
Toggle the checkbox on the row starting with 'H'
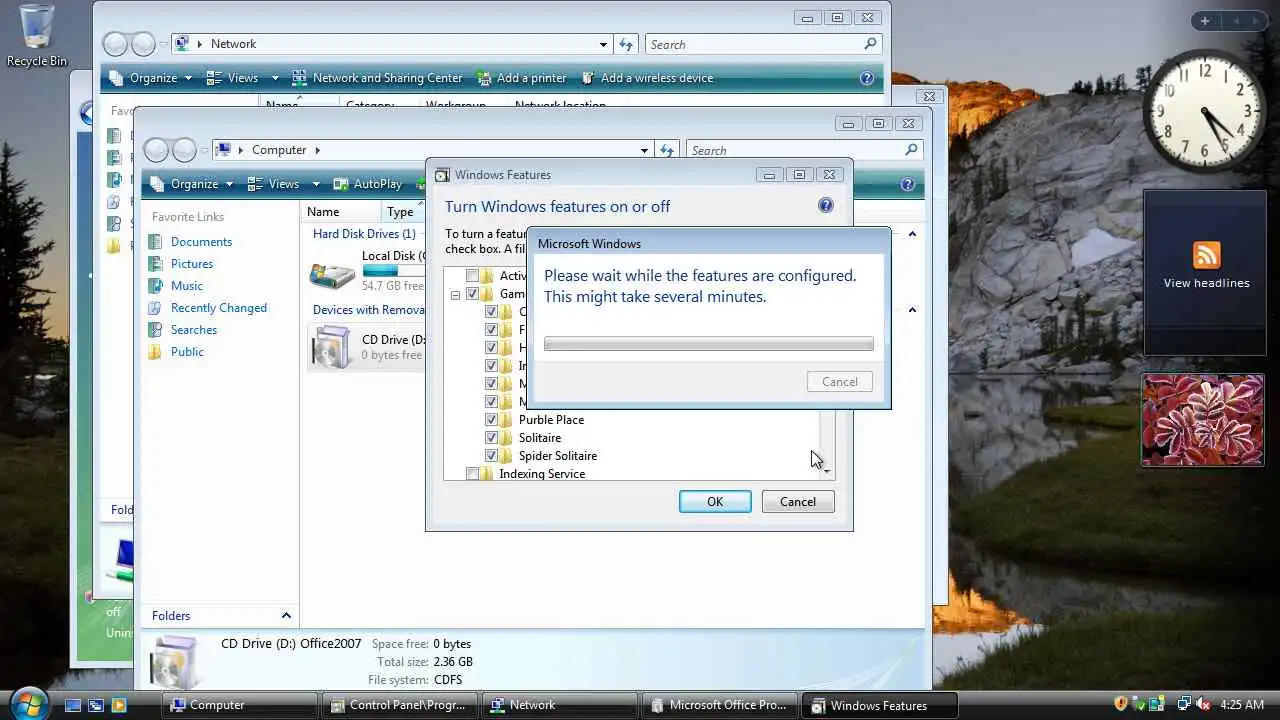491,348
